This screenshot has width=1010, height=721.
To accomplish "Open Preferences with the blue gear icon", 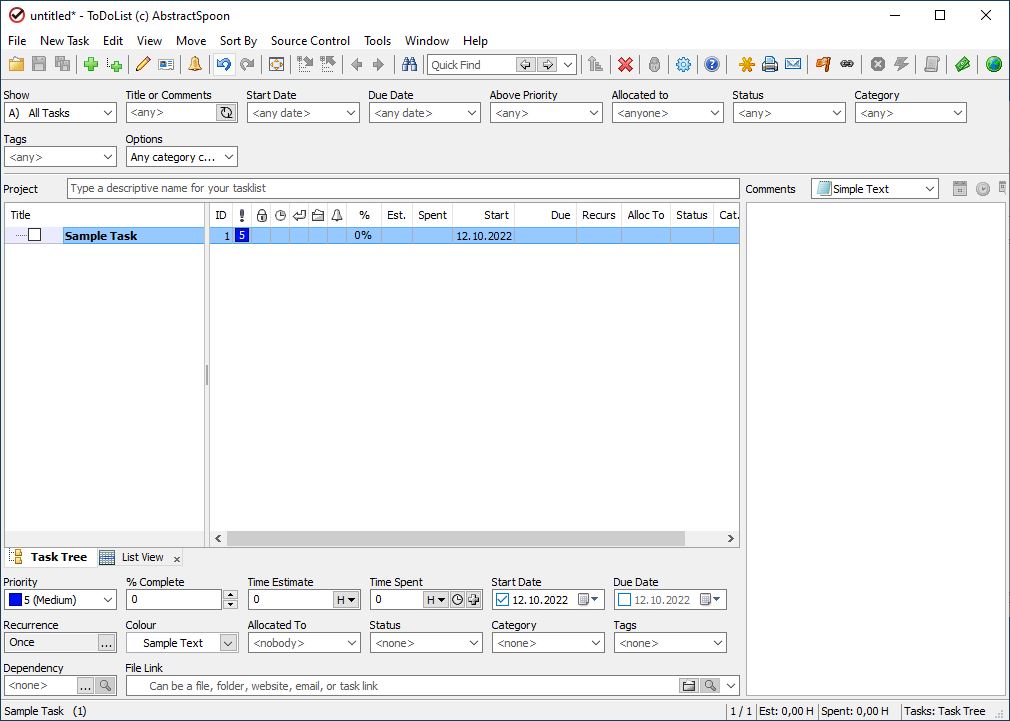I will (683, 64).
